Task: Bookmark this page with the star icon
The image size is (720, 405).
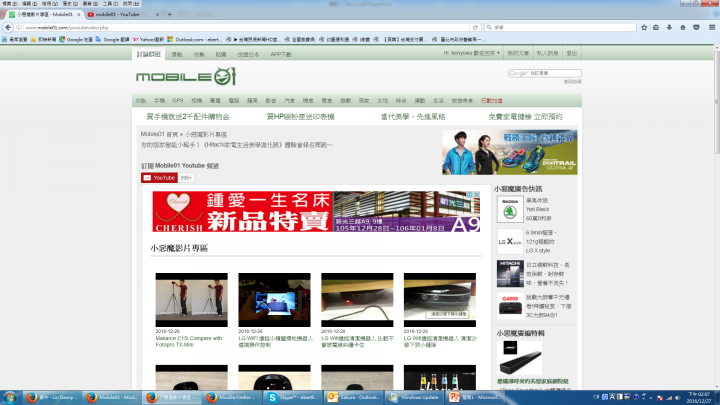Action: tap(644, 28)
